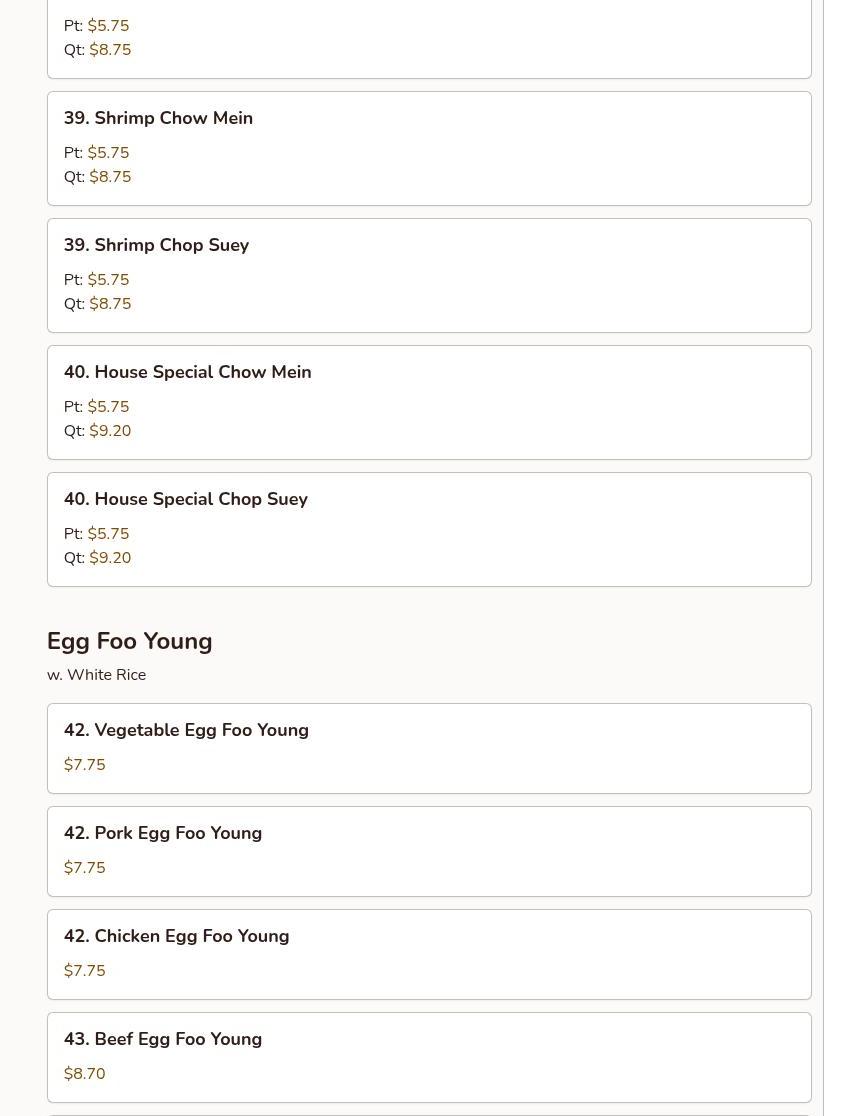The width and height of the screenshot is (844, 1116).
Task: Select the Chicken Egg Foo Young $7.75 price
Action: click(x=84, y=971)
